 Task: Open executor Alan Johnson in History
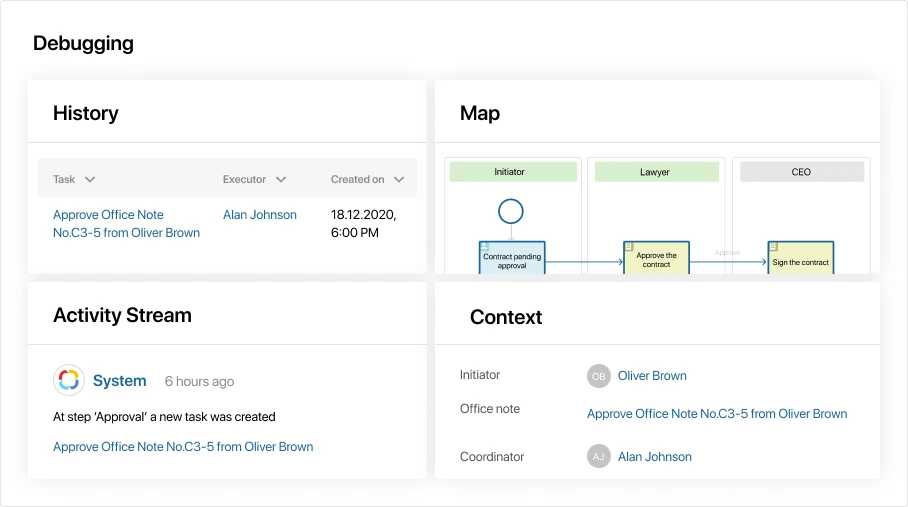[259, 215]
